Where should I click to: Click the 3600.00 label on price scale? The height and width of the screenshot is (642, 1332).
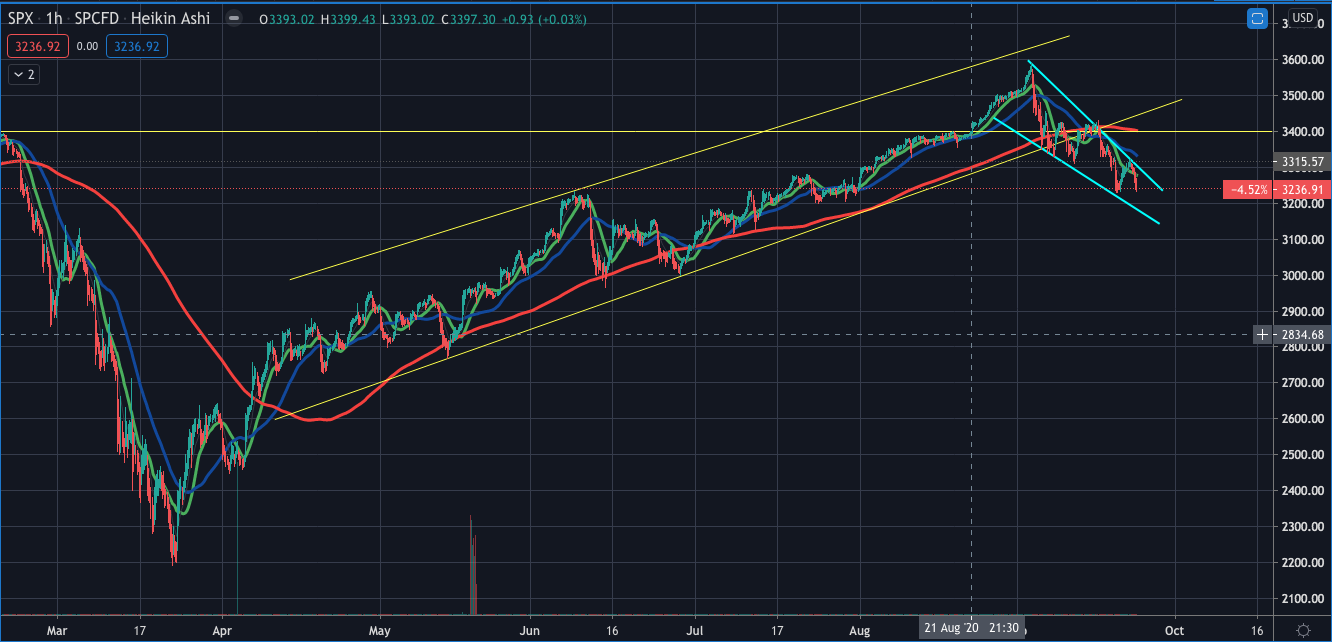(x=1300, y=60)
